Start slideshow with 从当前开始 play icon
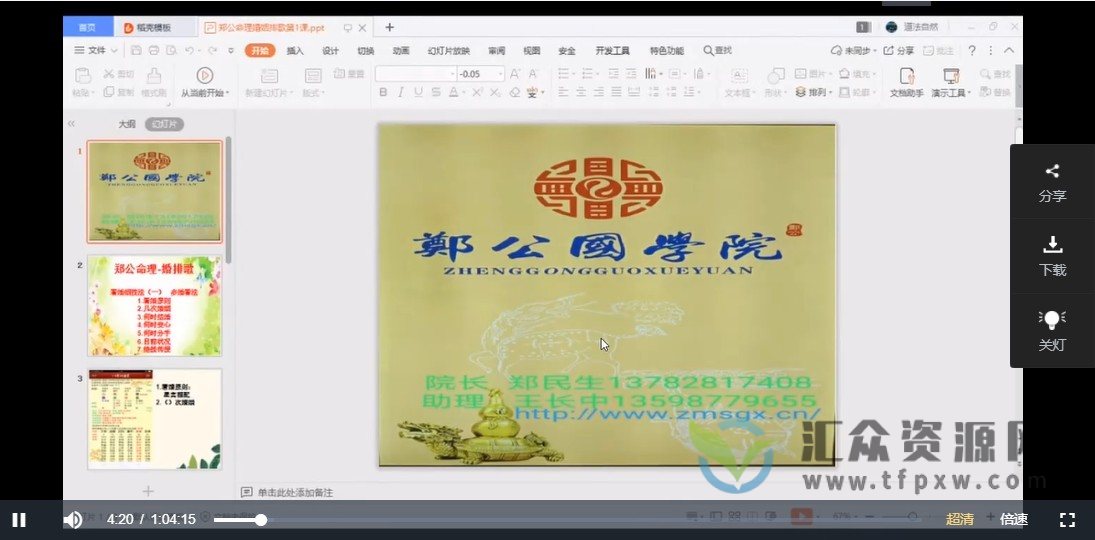The image size is (1095, 540). tap(204, 75)
